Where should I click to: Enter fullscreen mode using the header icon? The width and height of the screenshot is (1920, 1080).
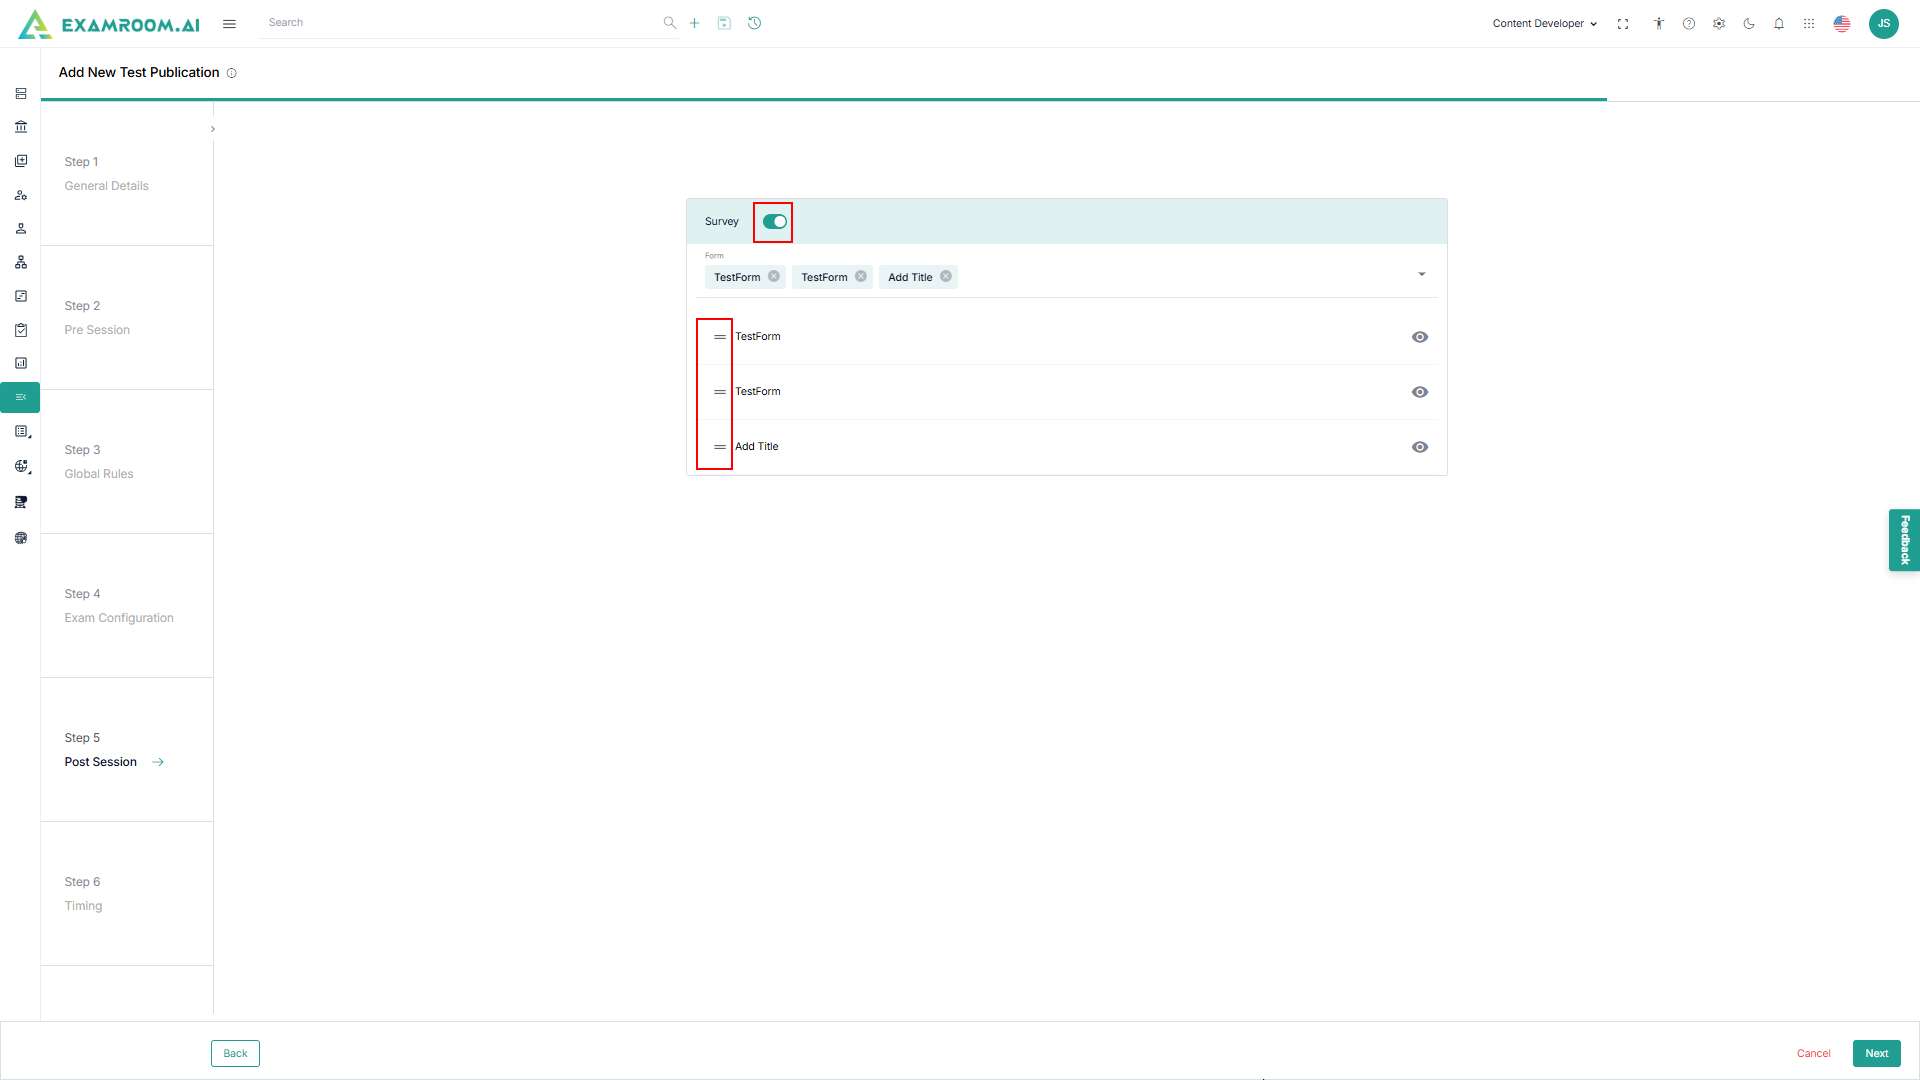tap(1623, 24)
